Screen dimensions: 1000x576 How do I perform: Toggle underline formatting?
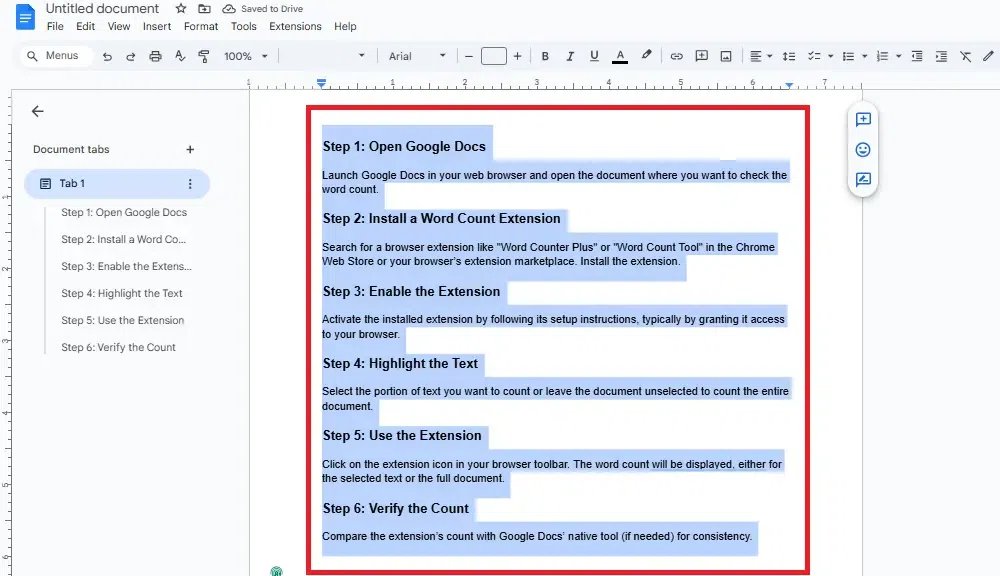[594, 56]
